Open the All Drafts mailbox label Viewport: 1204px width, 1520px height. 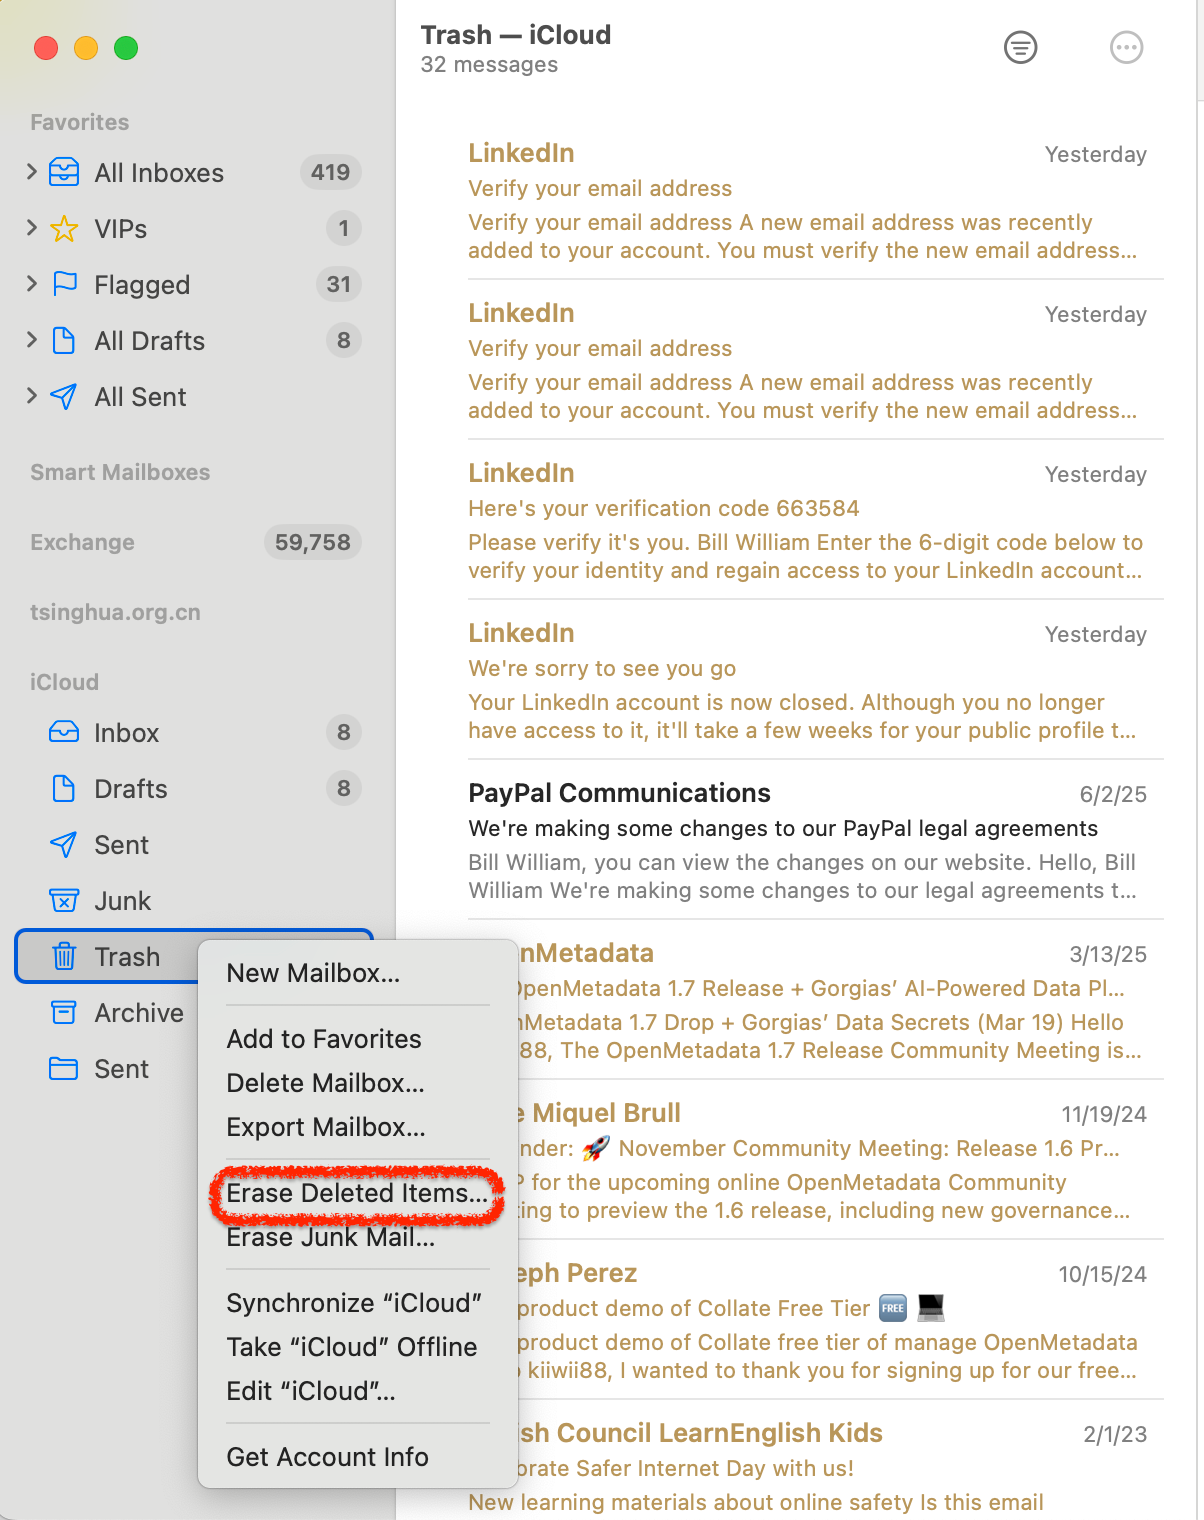tap(150, 341)
